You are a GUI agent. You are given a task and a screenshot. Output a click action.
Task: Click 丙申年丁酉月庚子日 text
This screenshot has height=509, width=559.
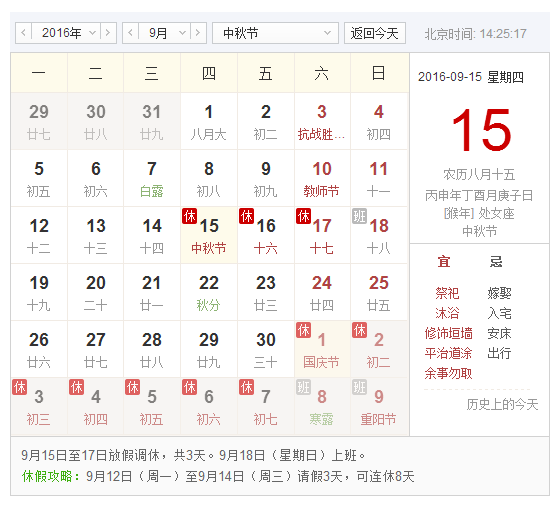point(479,195)
